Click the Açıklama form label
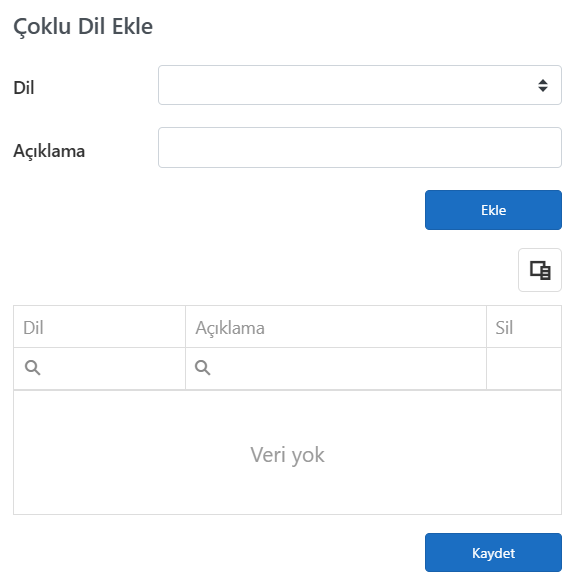The image size is (572, 580). 49,151
